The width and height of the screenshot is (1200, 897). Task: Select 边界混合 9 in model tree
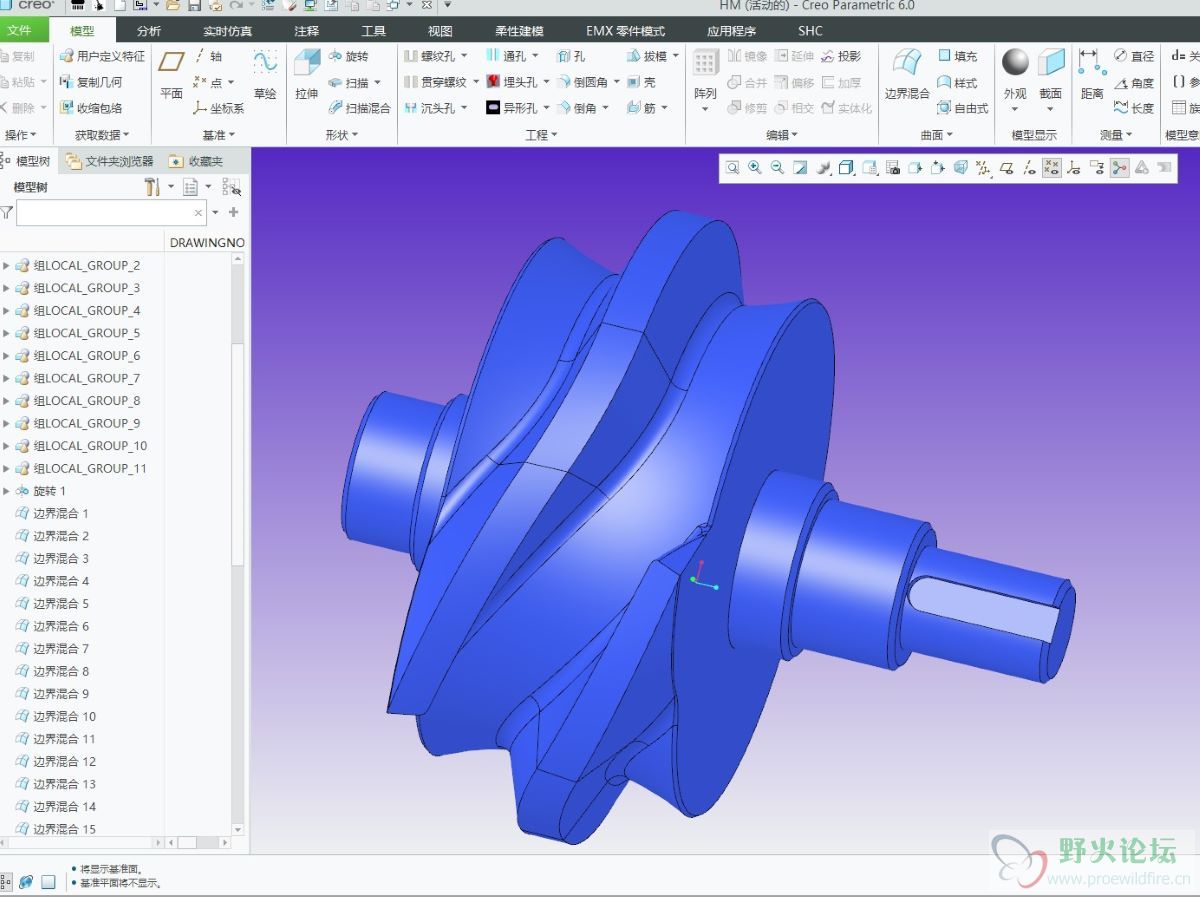61,694
